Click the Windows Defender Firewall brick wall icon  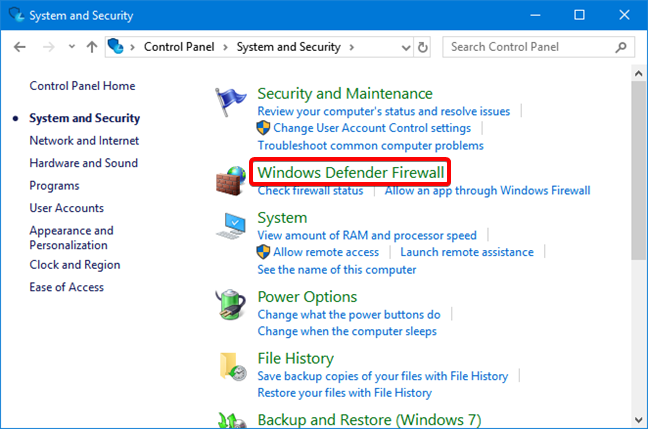[231, 181]
